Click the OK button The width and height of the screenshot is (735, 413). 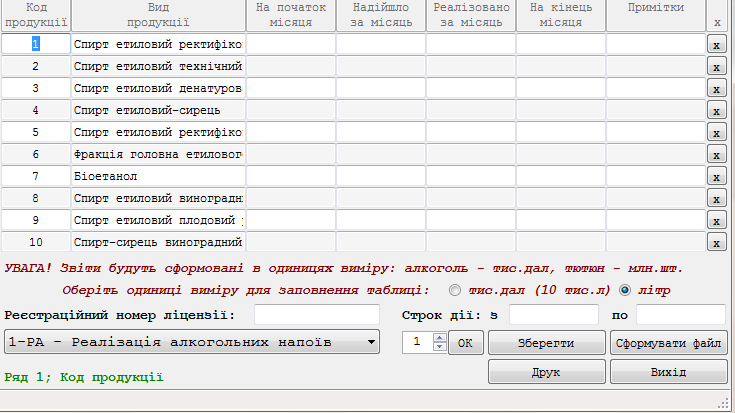464,342
